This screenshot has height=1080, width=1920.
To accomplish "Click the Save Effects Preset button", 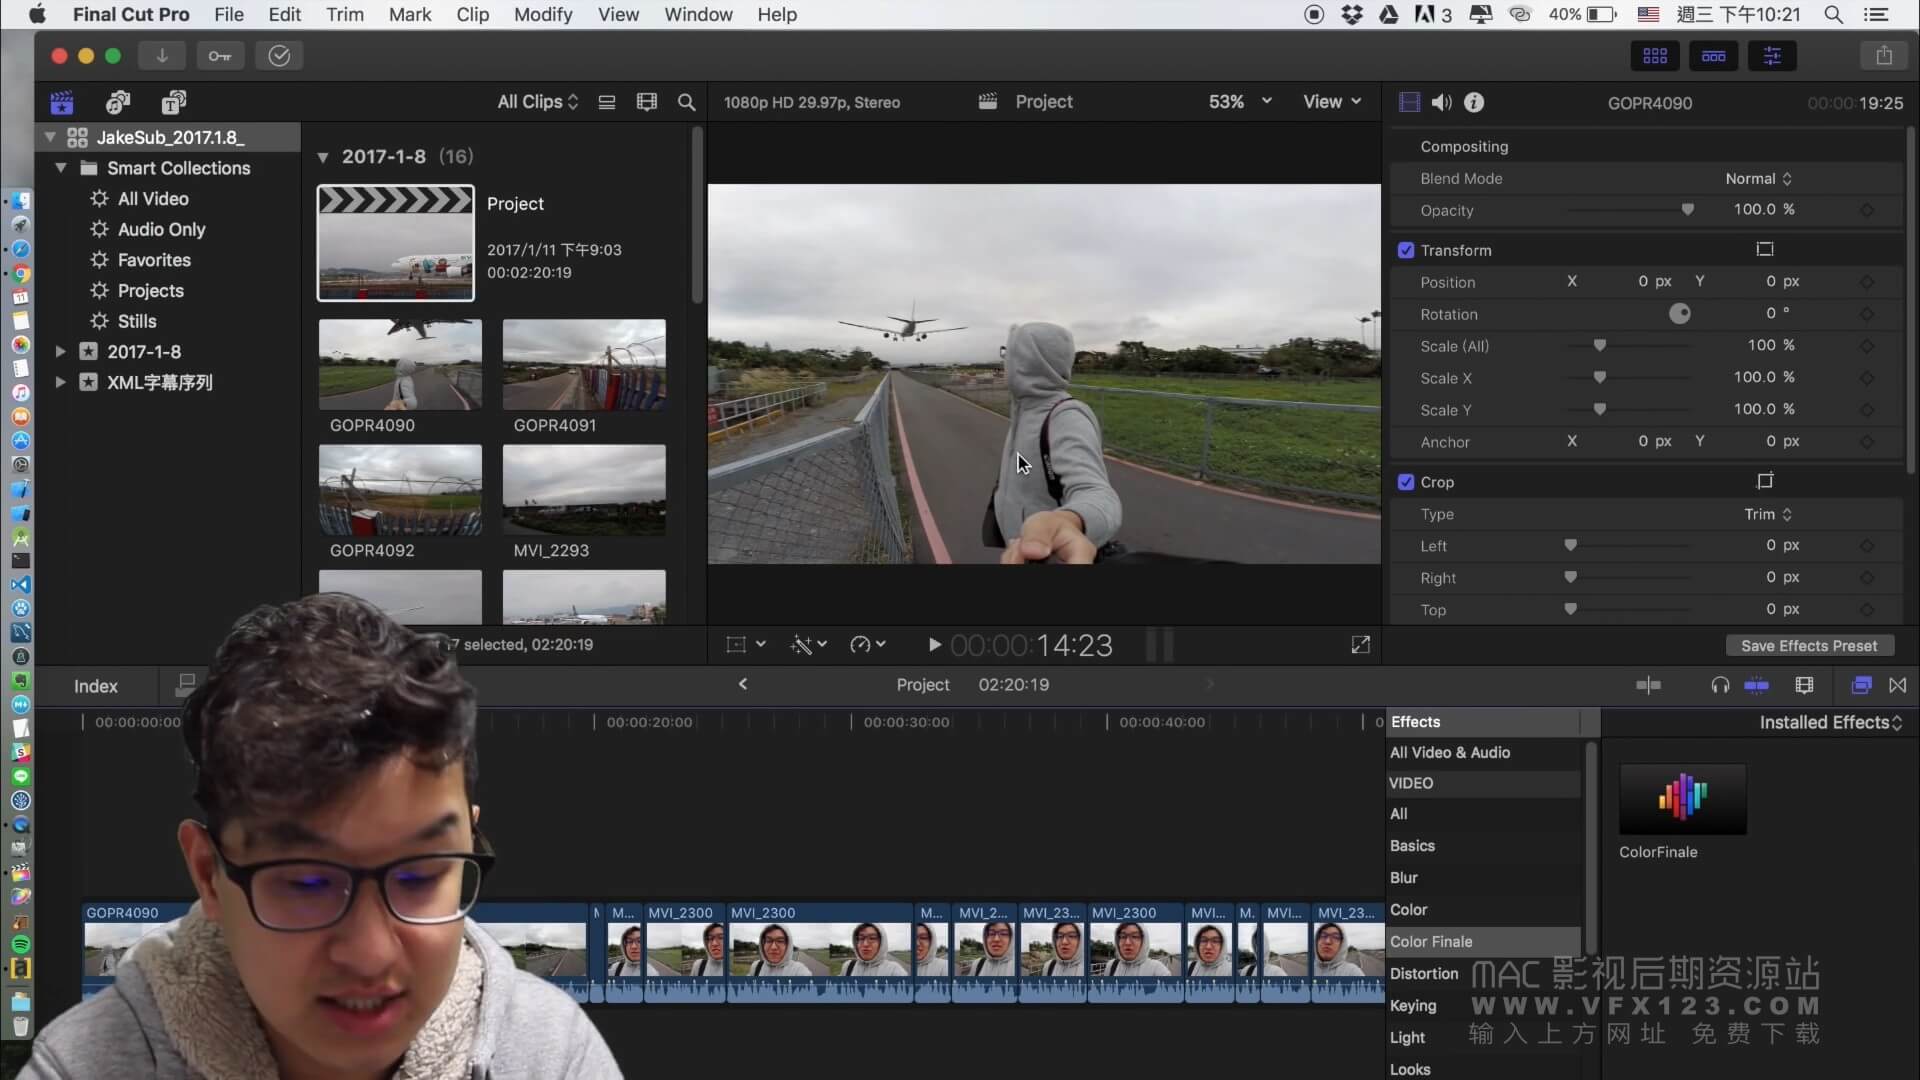I will point(1809,646).
